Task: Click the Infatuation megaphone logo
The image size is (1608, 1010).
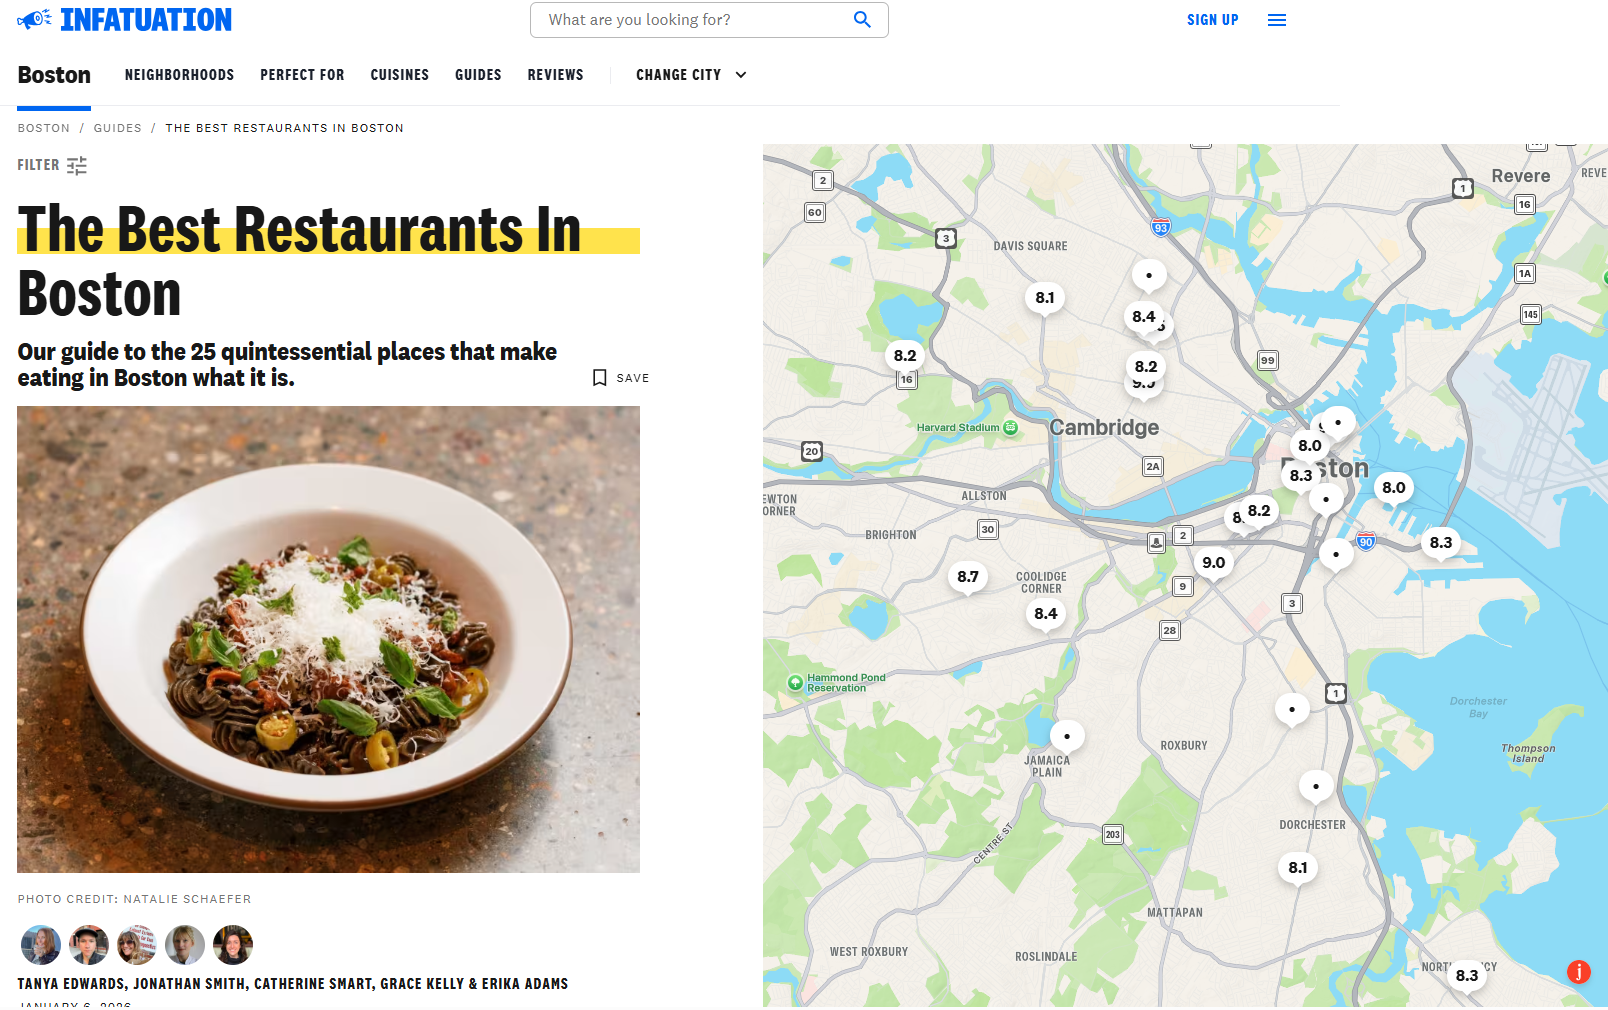Action: pos(34,19)
